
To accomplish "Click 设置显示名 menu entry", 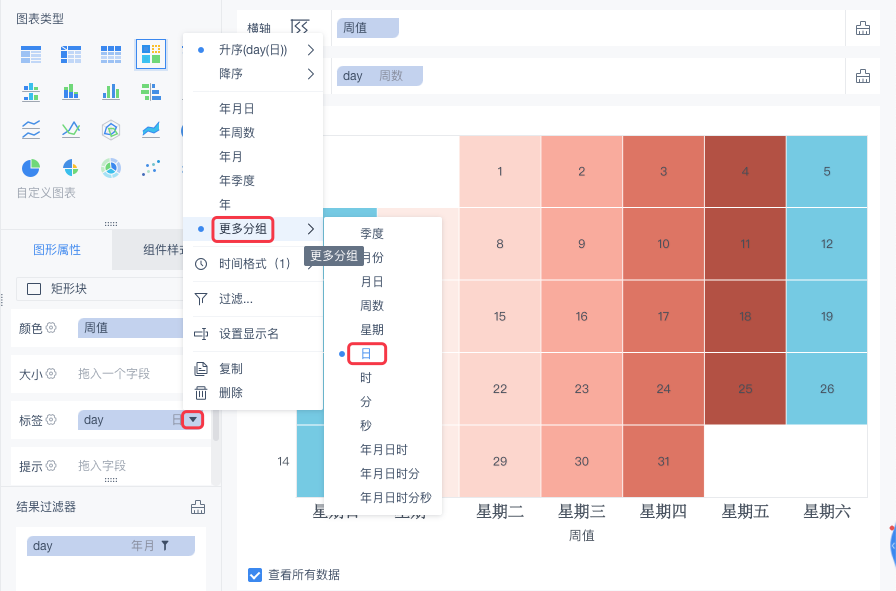I will pos(249,334).
